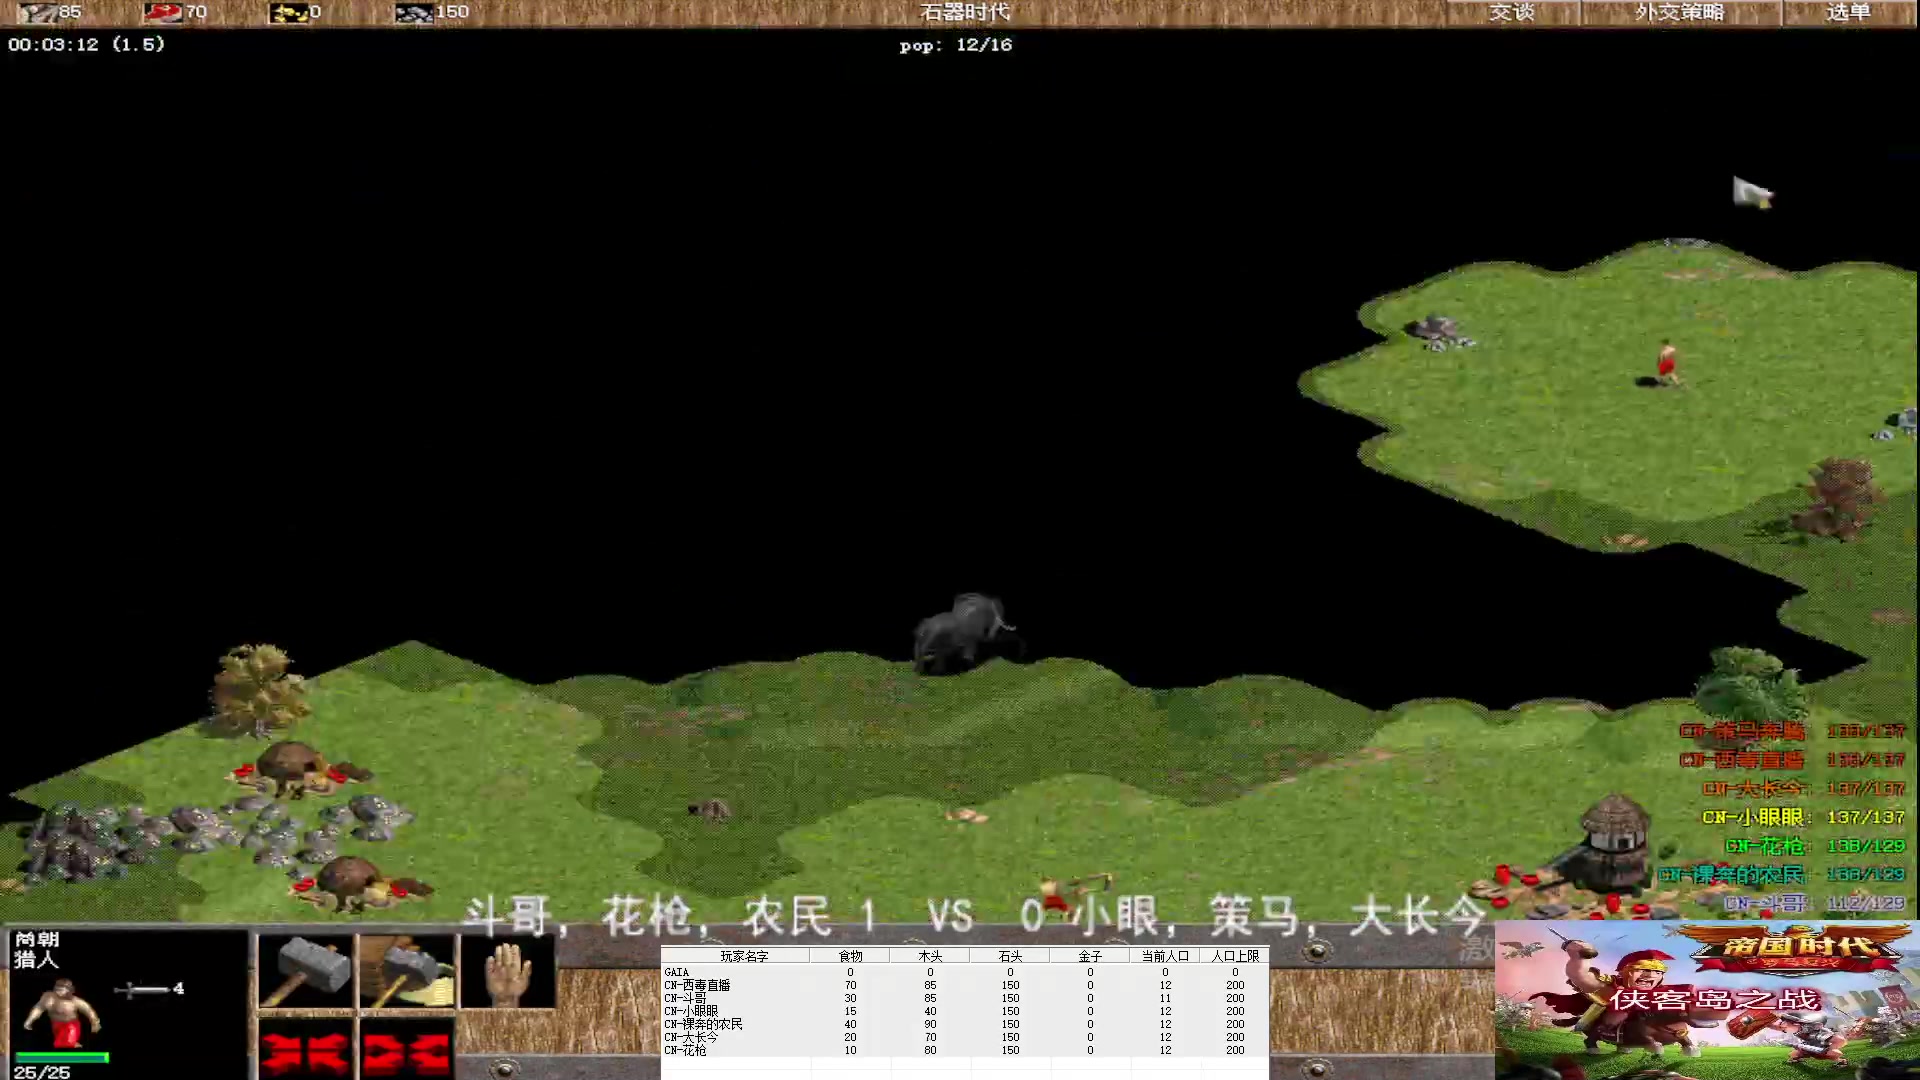Click the CN-裸奔的农民 row in the player table
This screenshot has height=1080, width=1920.
coord(964,1024)
